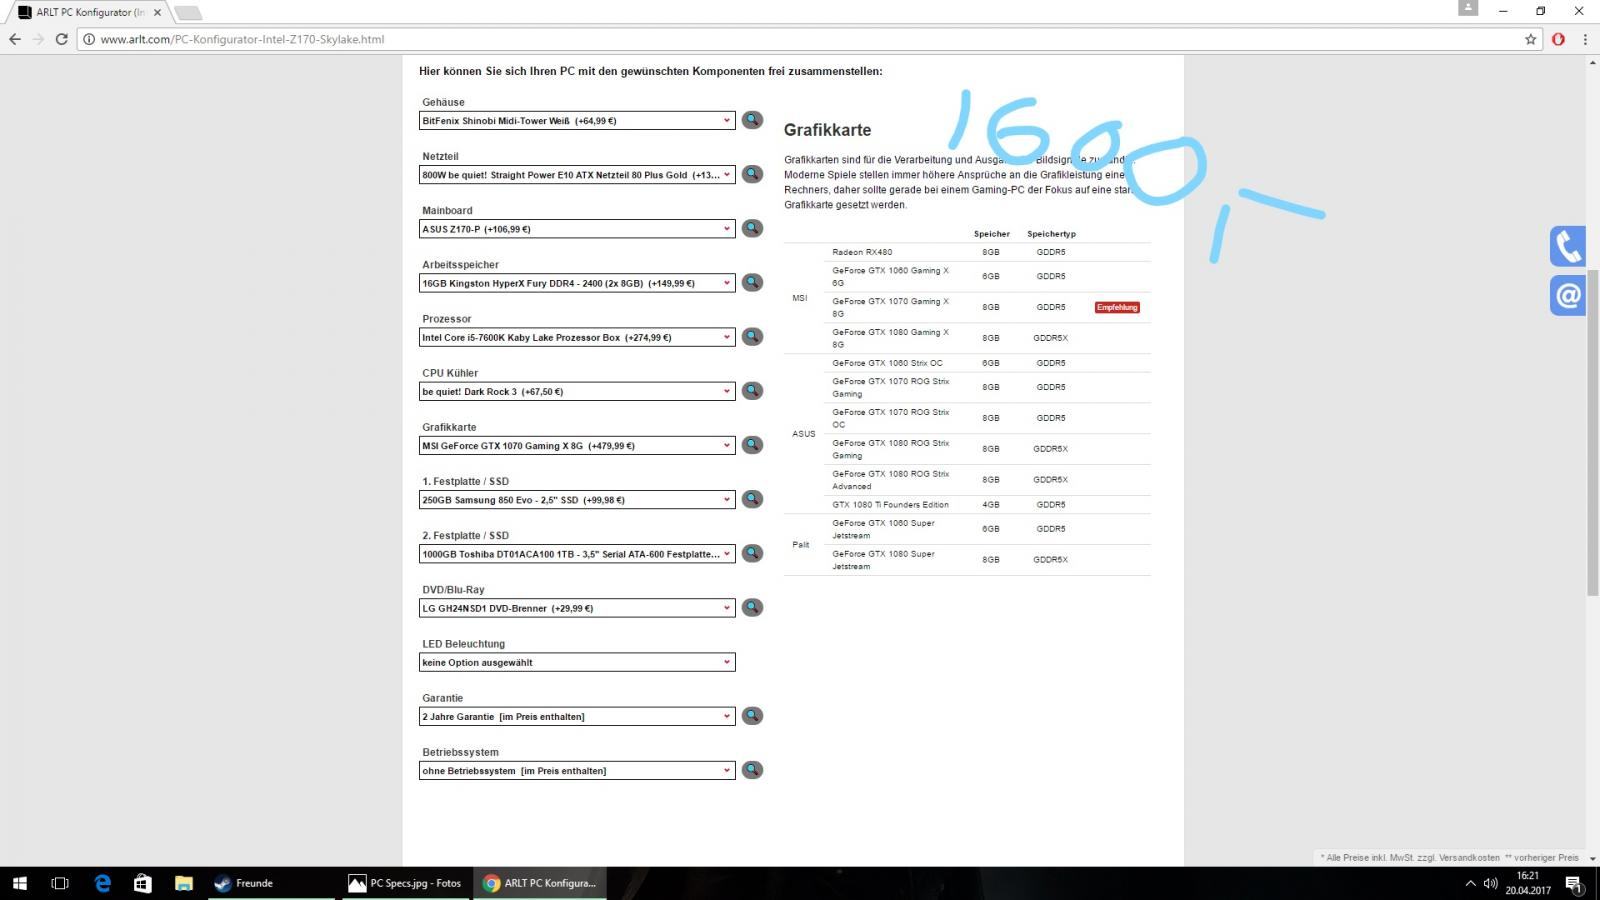Expand the Gehäuse dropdown
Screen dimensions: 1600x900
click(577, 121)
